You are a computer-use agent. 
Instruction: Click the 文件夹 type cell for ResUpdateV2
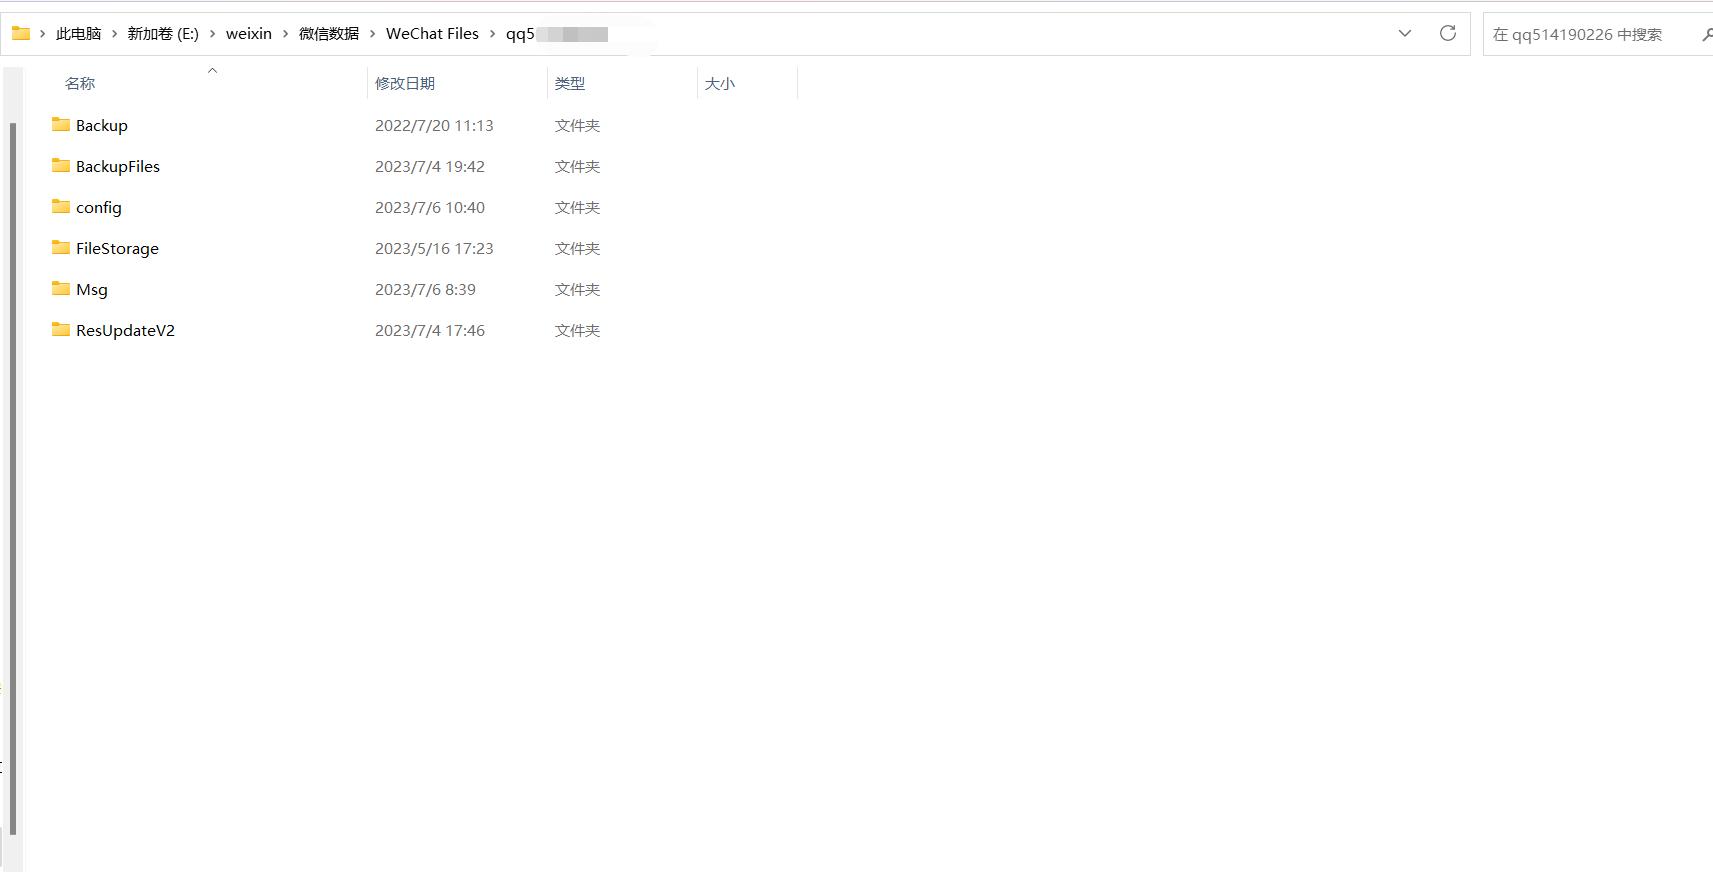point(577,331)
